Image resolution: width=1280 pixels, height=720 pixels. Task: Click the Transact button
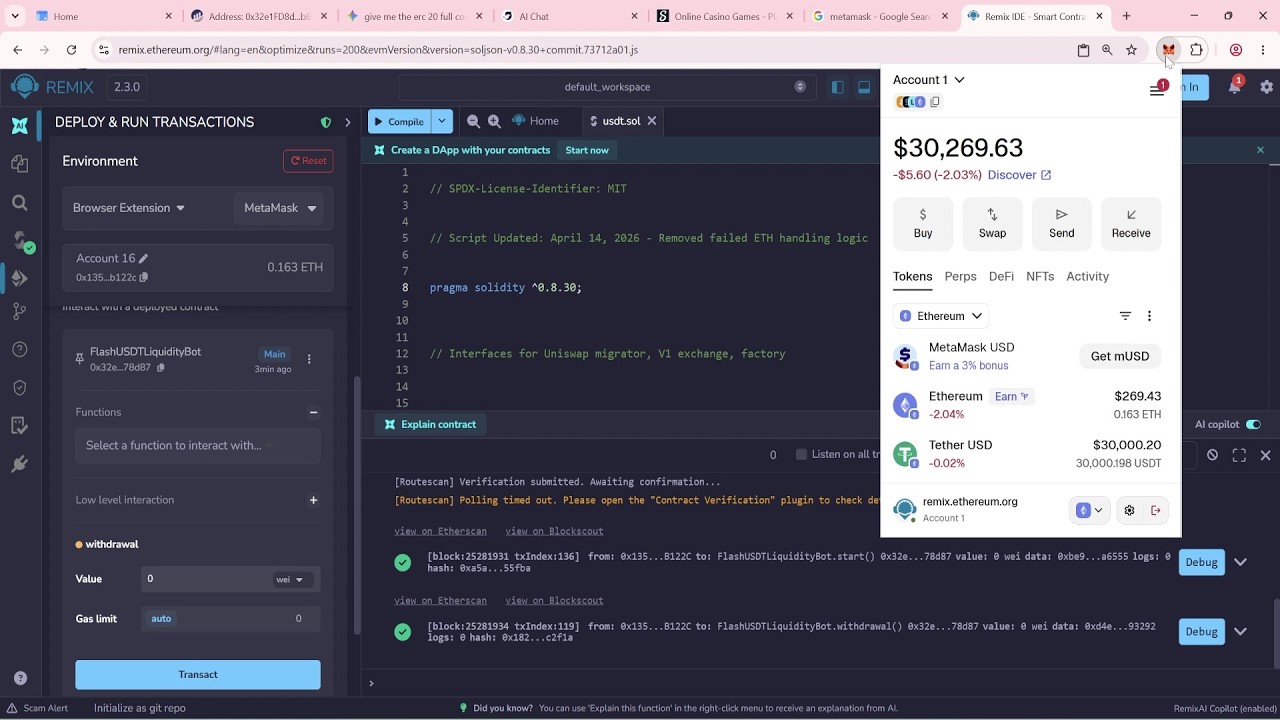(198, 675)
